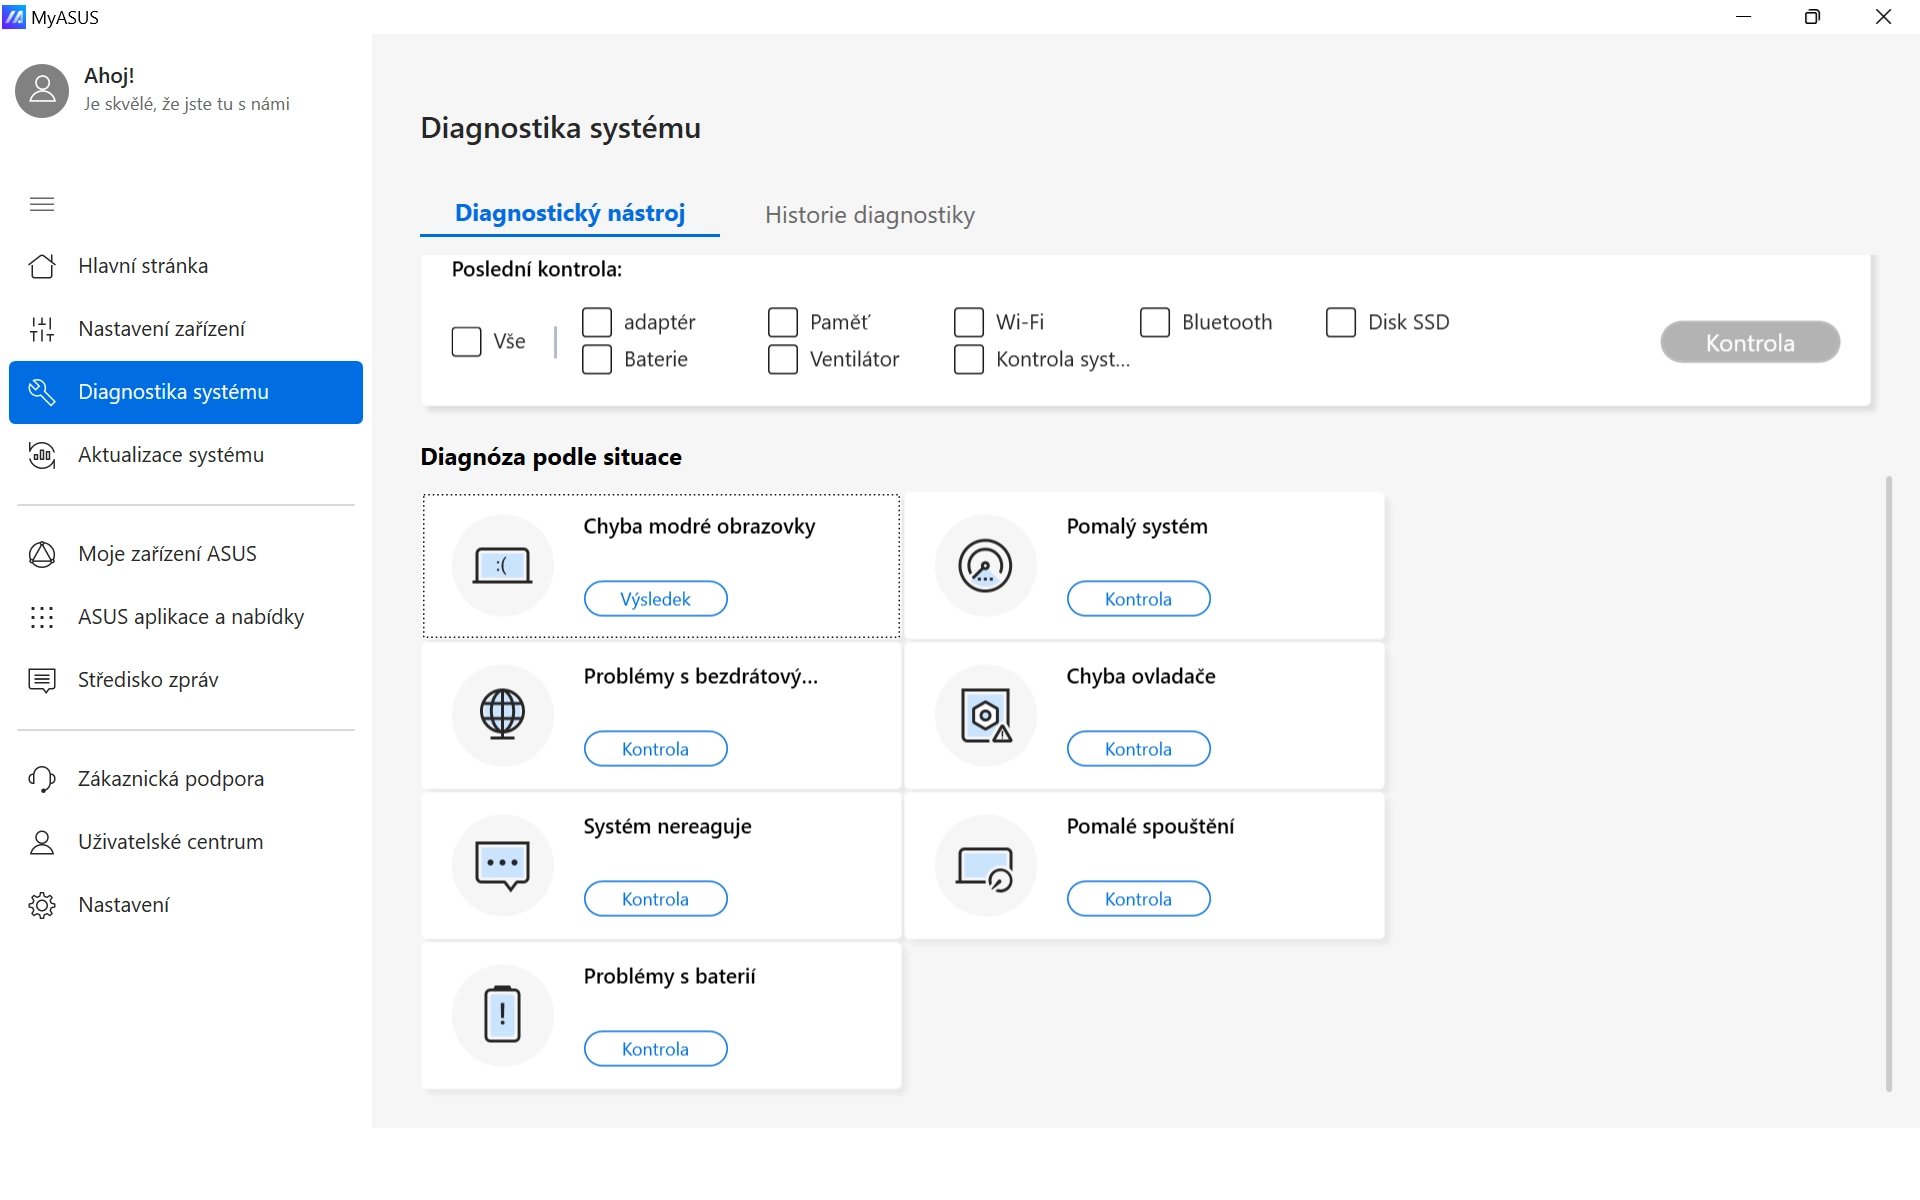1920x1200 pixels.
Task: Switch to Historie diagnostiky tab
Action: pos(869,215)
